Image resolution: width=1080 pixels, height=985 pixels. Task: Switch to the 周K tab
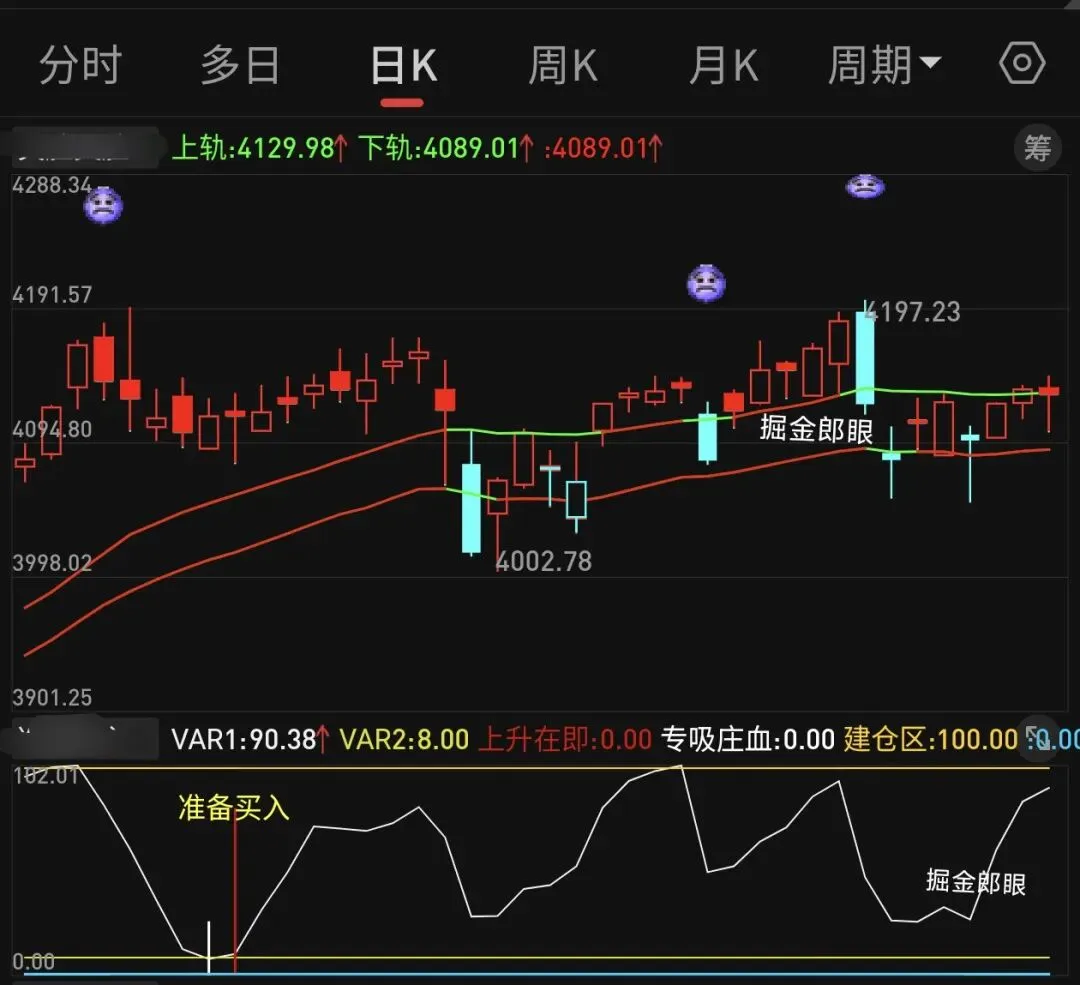point(563,66)
